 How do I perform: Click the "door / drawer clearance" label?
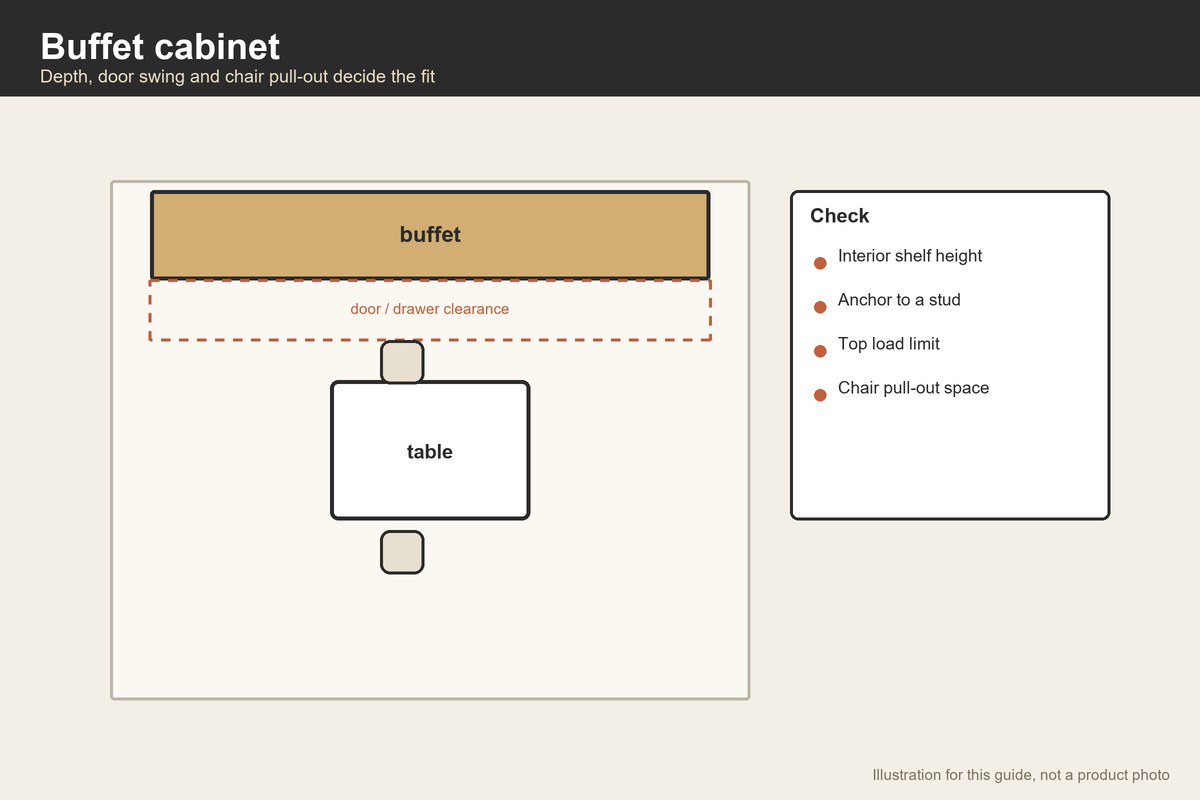point(430,309)
